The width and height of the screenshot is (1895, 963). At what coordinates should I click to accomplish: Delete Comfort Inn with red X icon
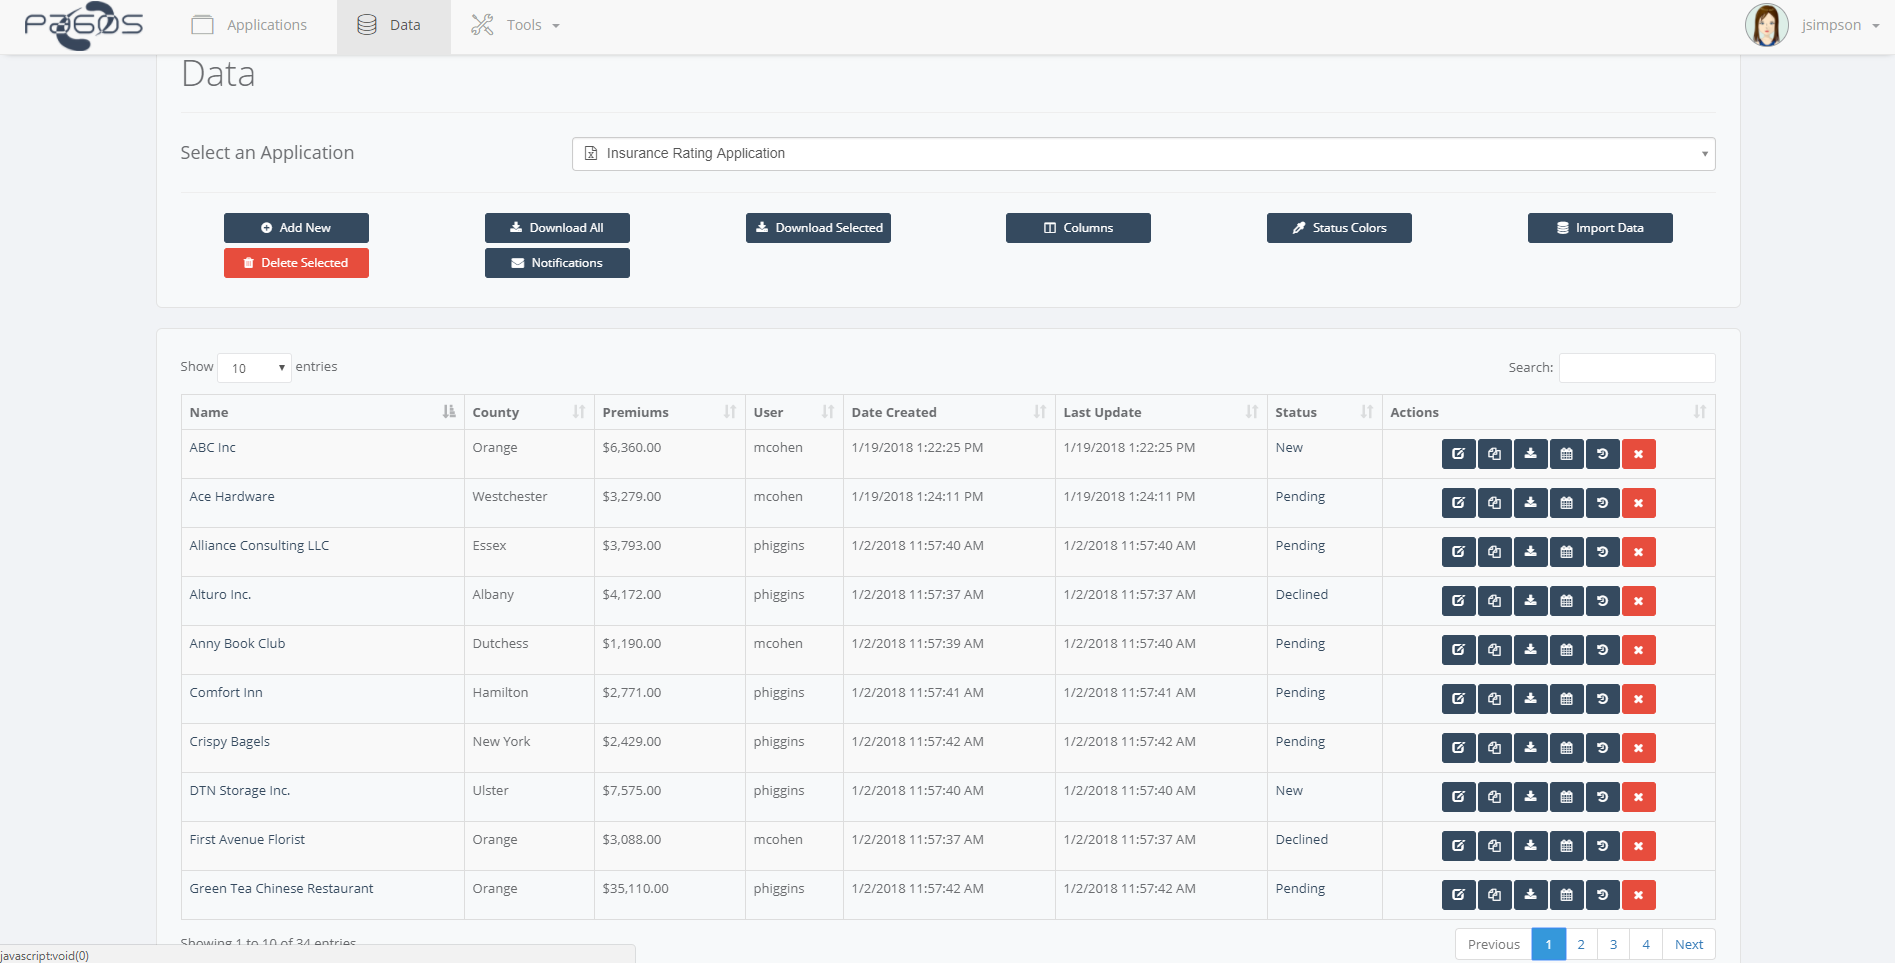coord(1638,699)
